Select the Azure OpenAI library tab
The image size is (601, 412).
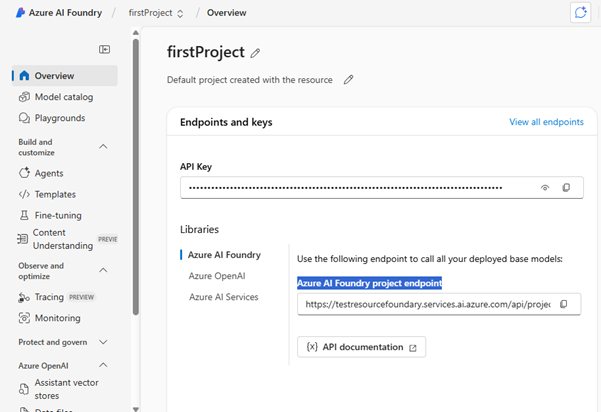pyautogui.click(x=217, y=276)
